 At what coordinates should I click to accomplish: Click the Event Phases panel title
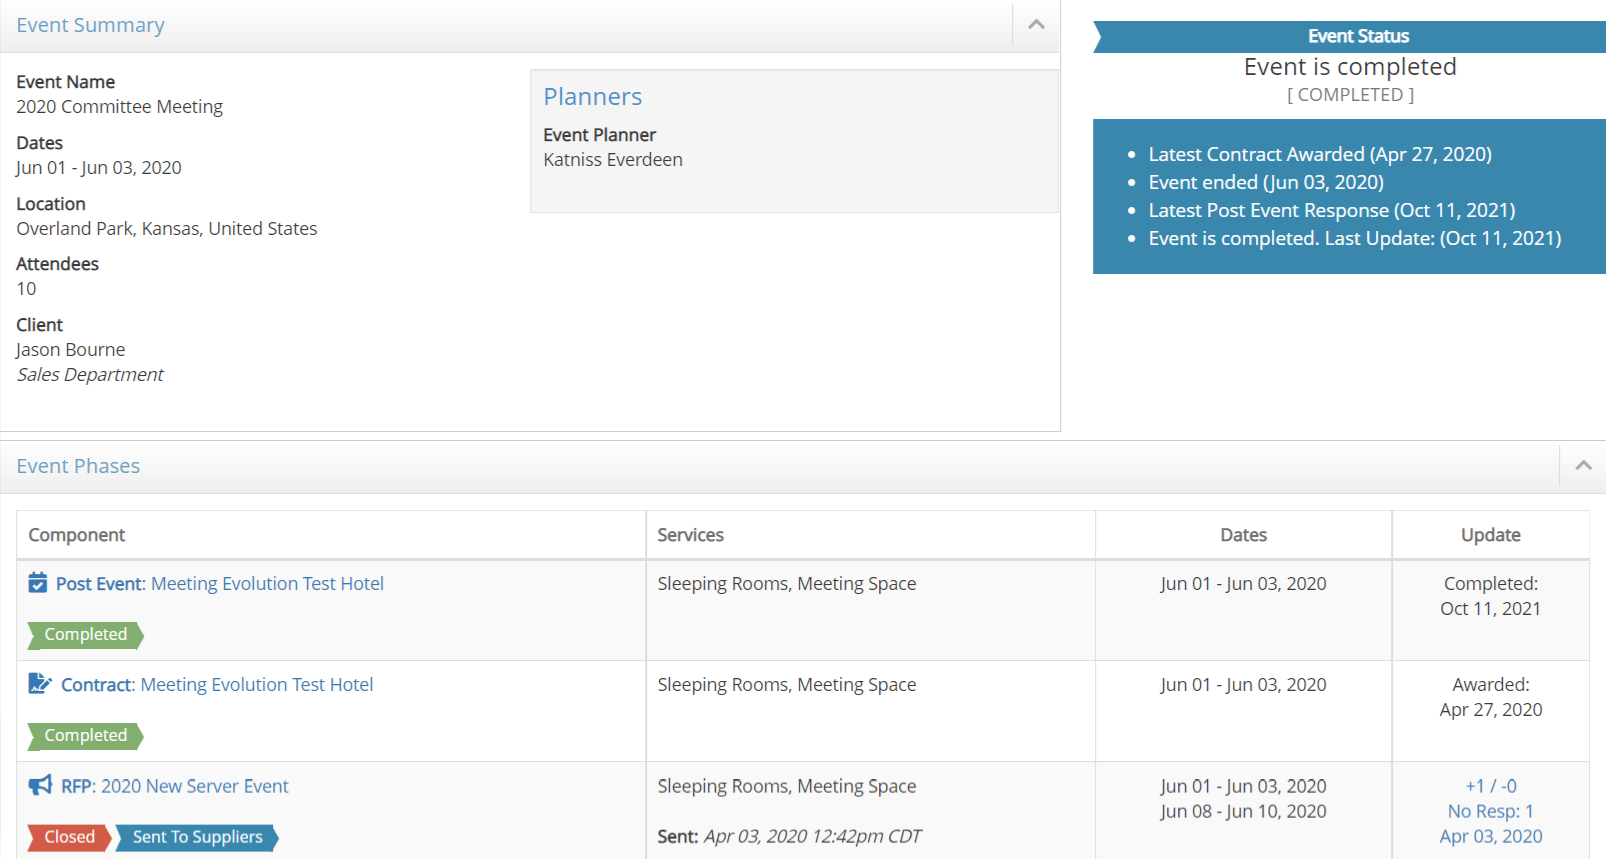78,467
